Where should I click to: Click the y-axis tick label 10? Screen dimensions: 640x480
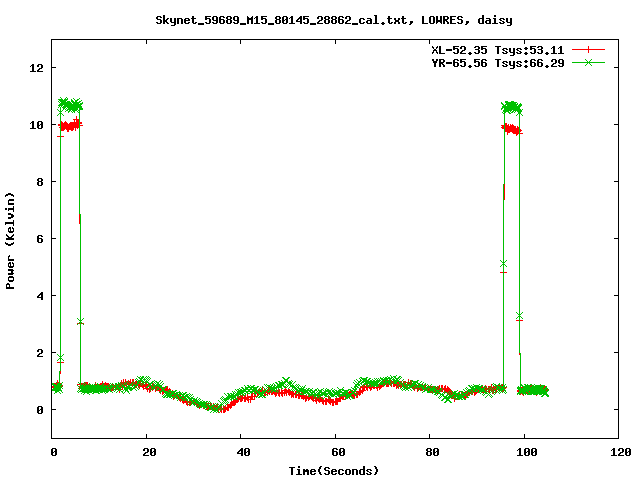36,124
